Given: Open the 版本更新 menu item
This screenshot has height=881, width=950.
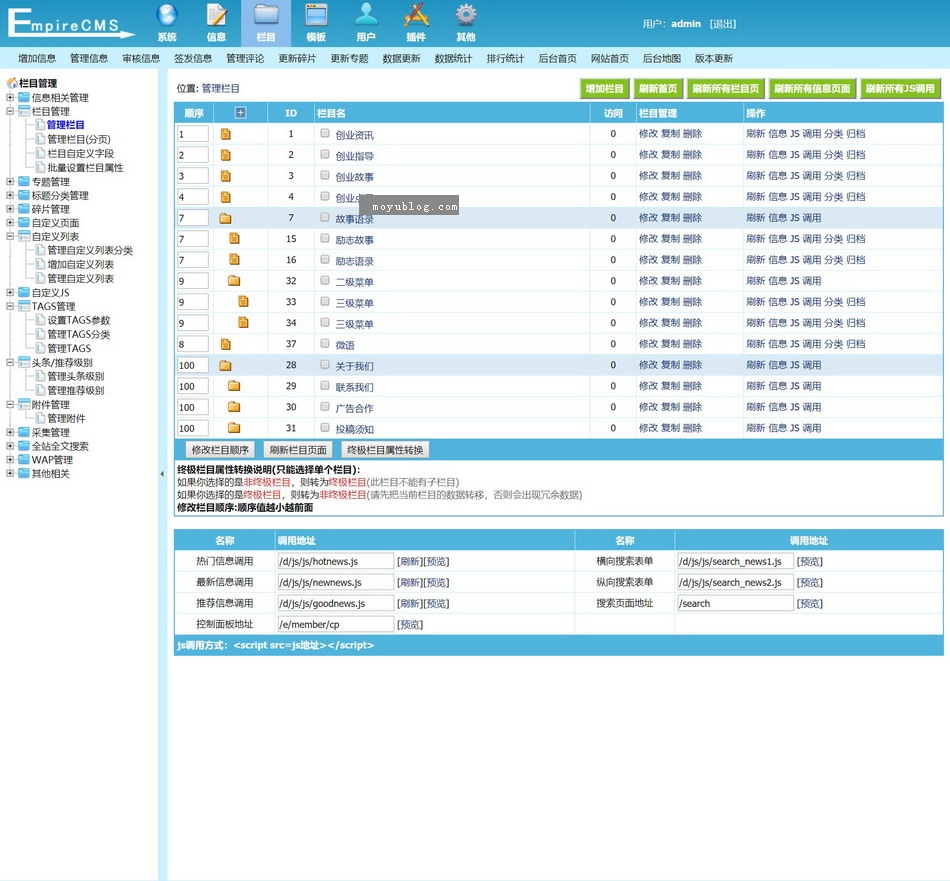Looking at the screenshot, I should pyautogui.click(x=714, y=58).
